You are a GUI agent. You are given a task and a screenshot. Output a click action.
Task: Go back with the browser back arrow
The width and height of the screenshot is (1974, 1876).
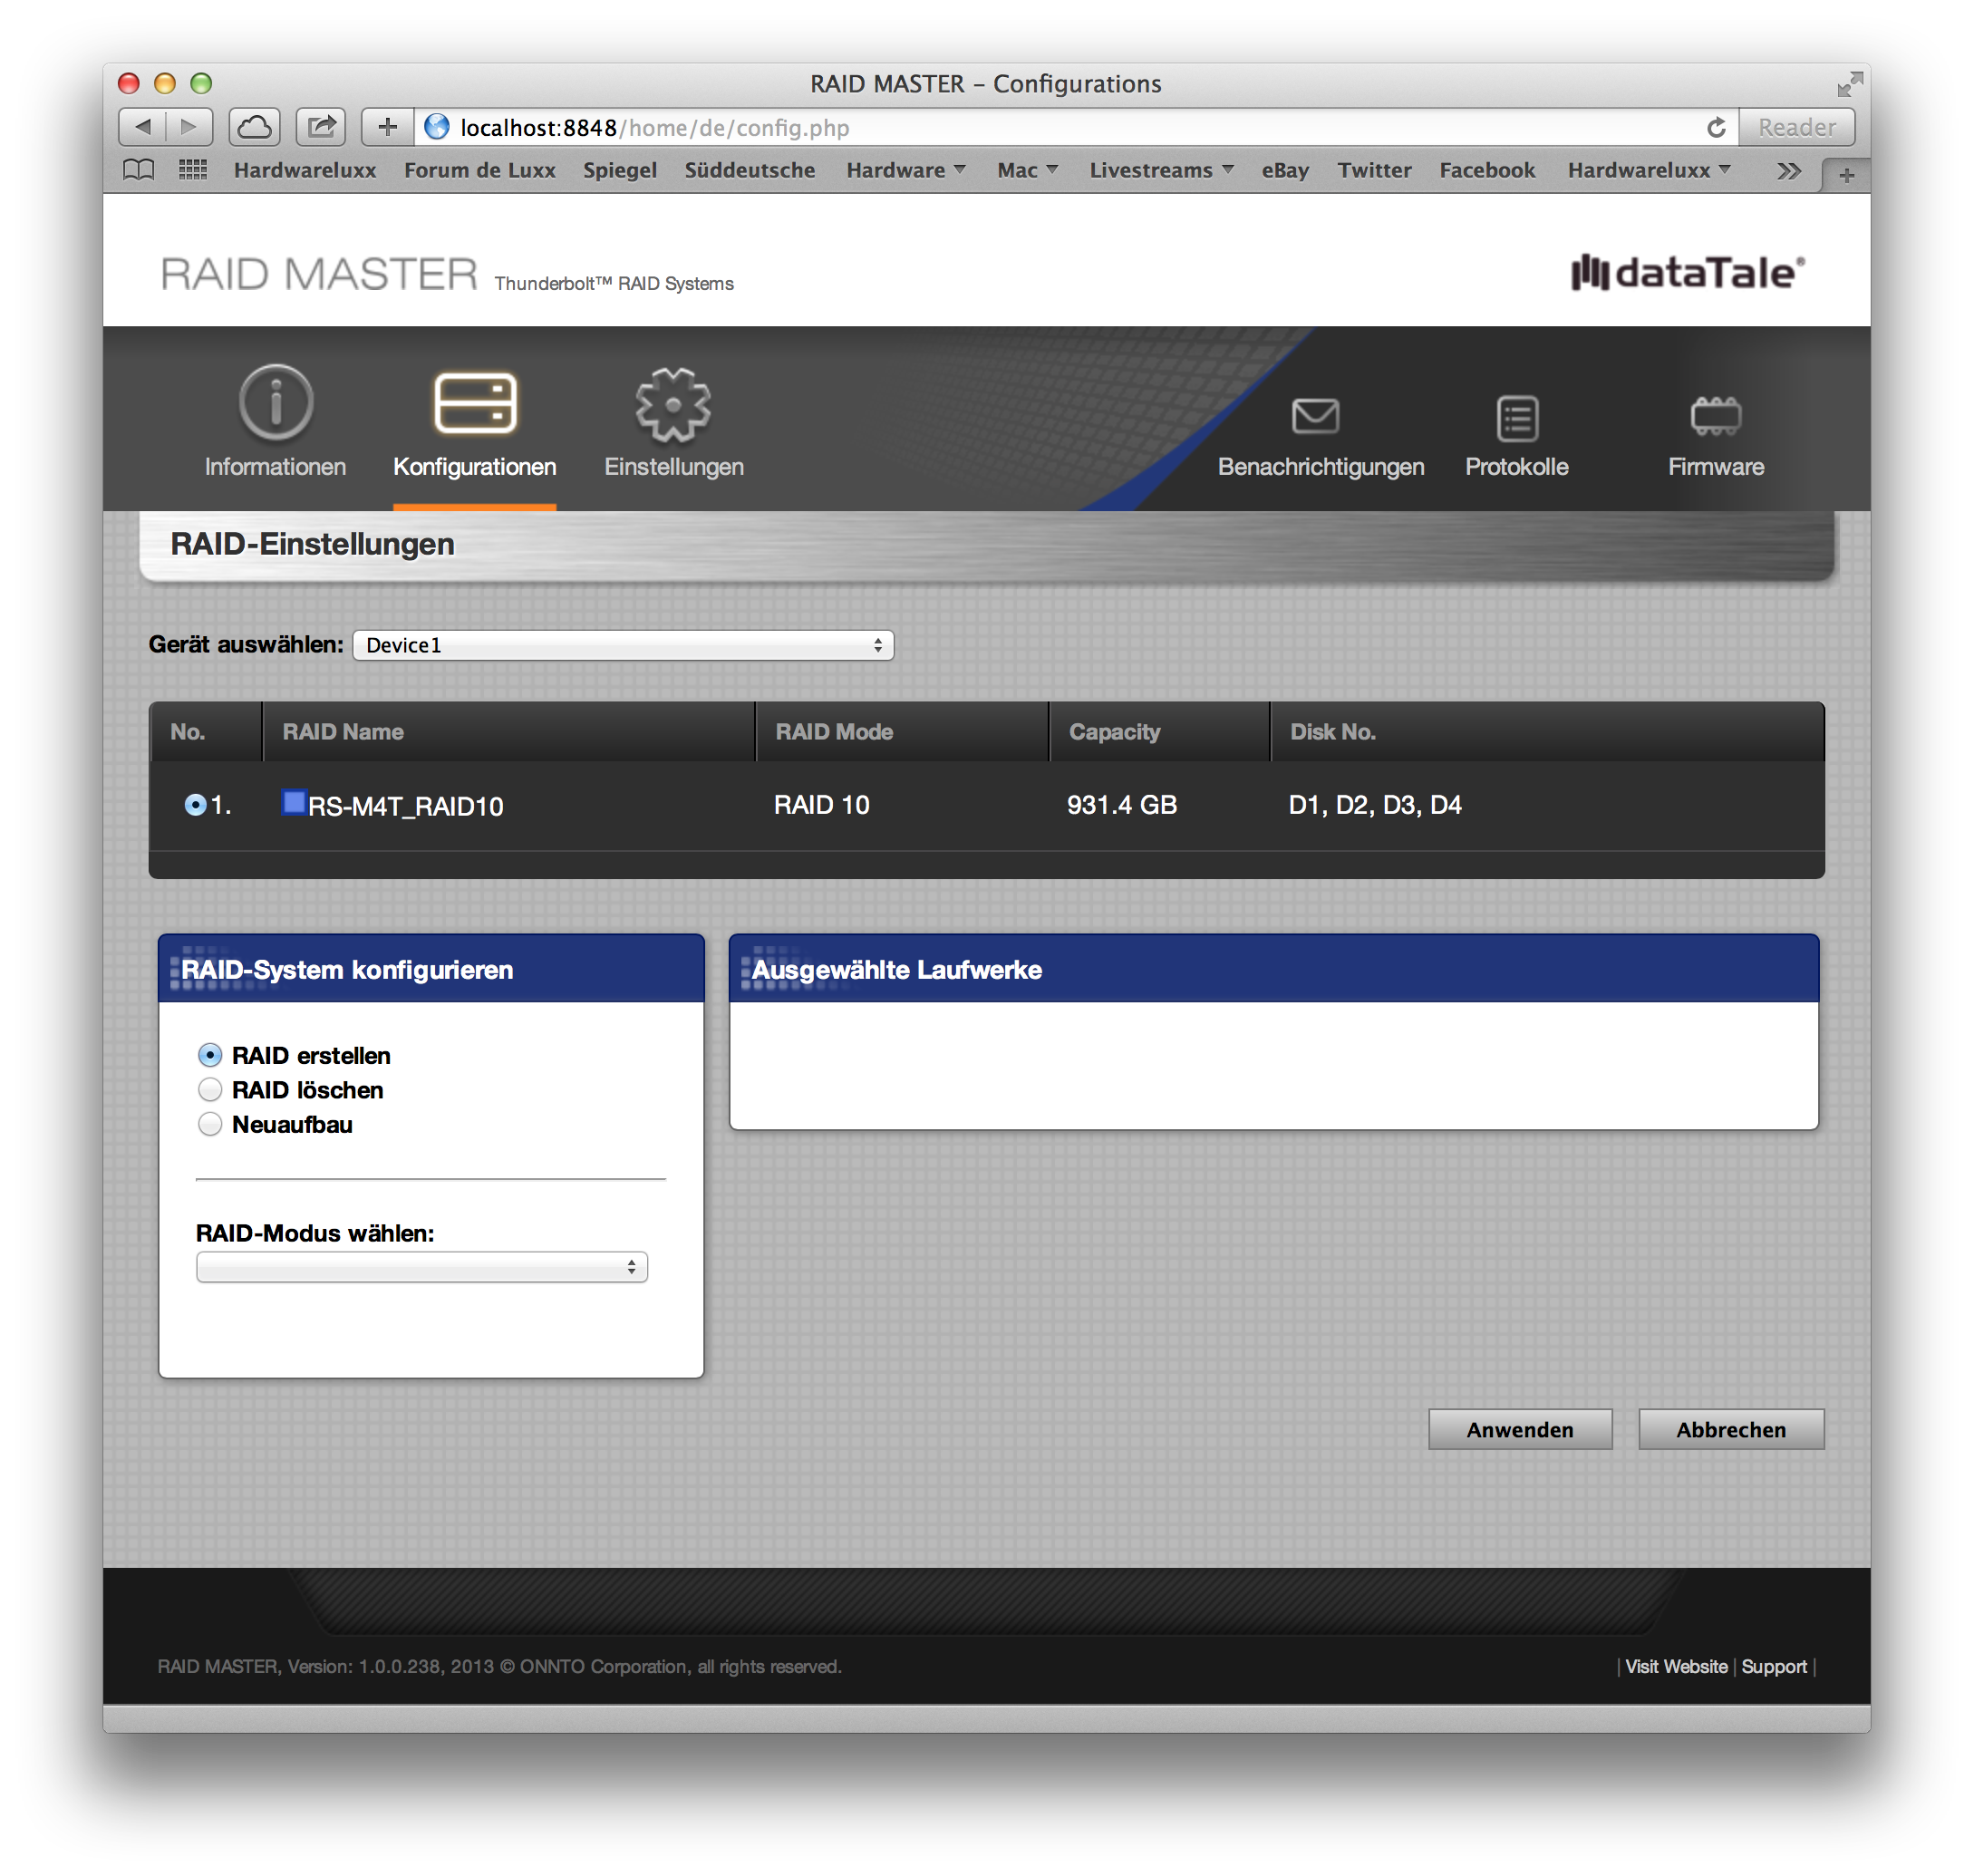click(143, 127)
